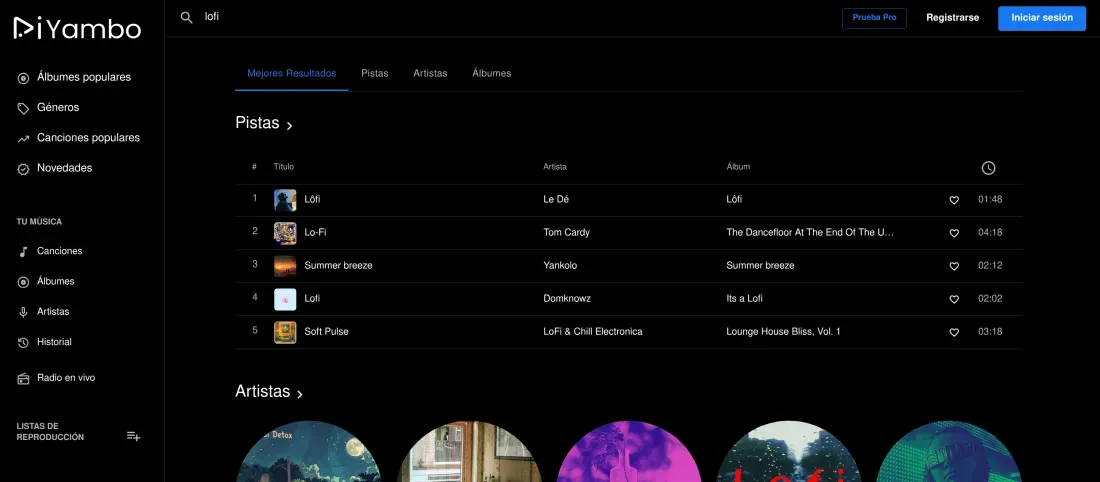
Task: Select the Mejores Resultados tab
Action: 292,73
